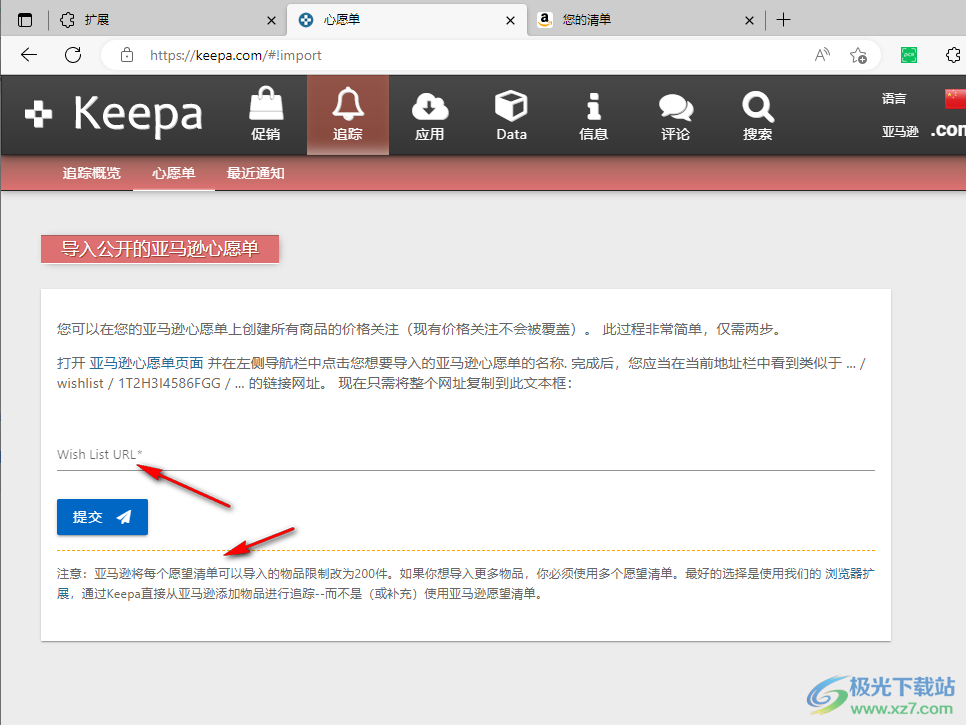Add this page to favorites
The width and height of the screenshot is (966, 725).
858,55
